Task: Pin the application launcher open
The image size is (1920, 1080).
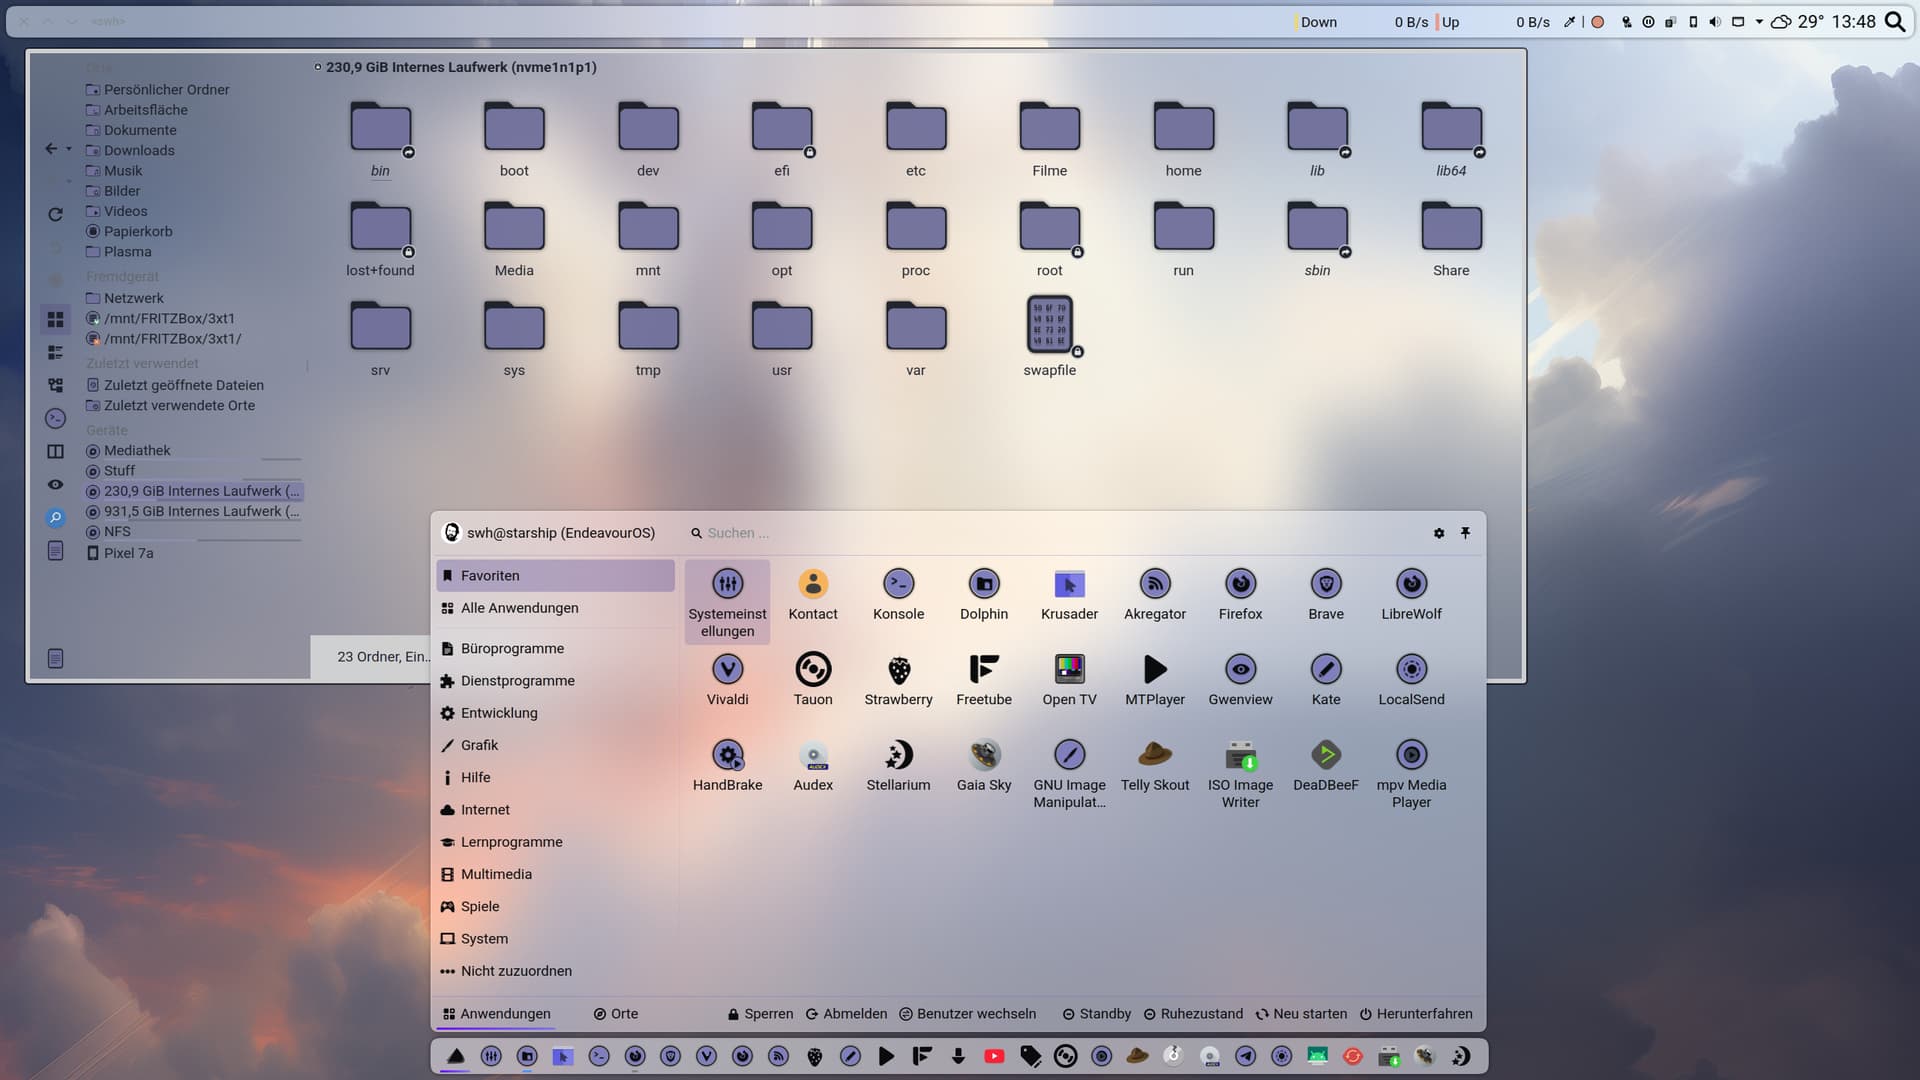Action: point(1465,533)
